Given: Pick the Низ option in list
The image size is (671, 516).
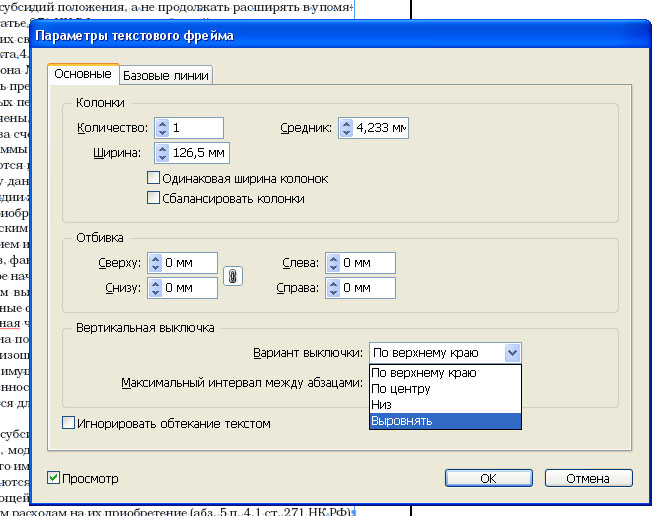Looking at the screenshot, I should (445, 405).
